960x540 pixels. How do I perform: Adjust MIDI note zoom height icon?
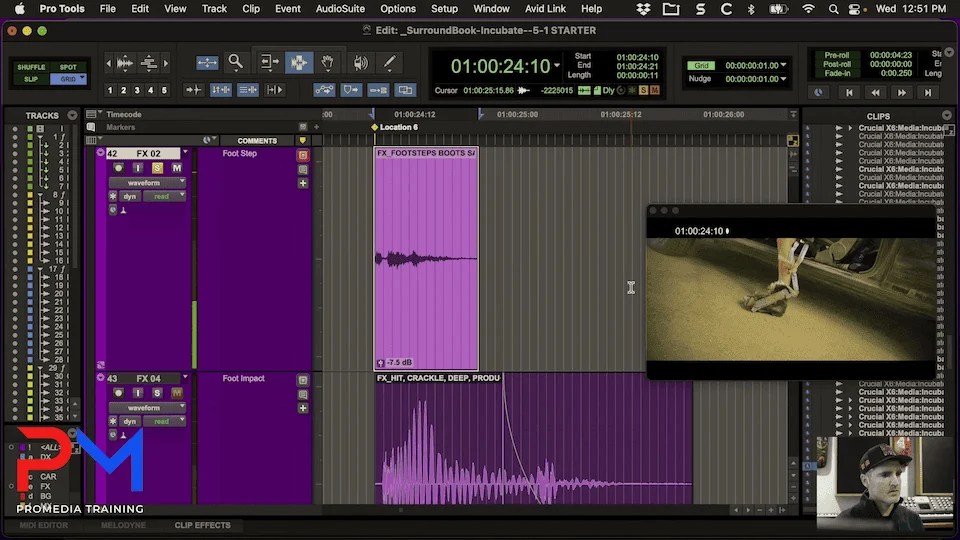coord(148,62)
